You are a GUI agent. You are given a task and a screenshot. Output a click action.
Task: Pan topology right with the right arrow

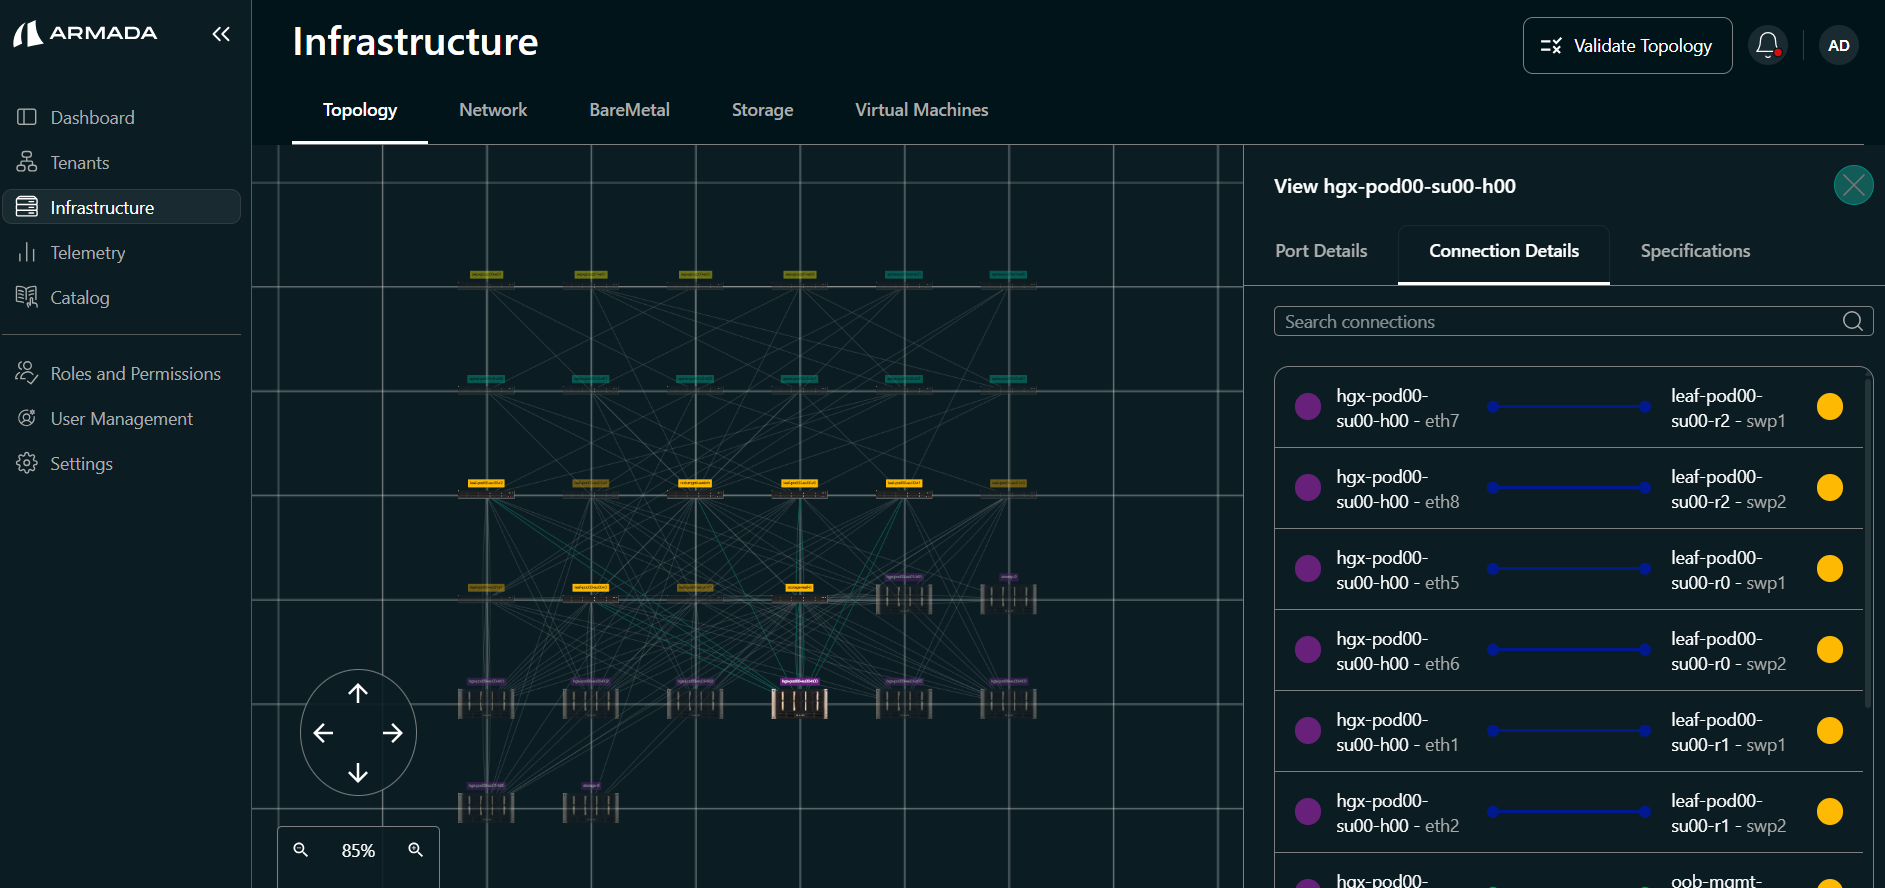coord(393,733)
